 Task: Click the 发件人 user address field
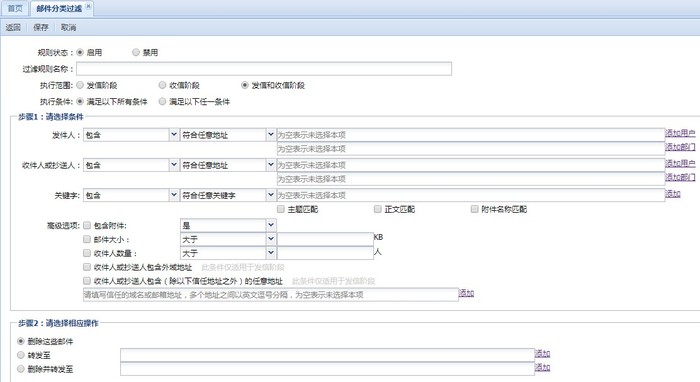point(471,135)
